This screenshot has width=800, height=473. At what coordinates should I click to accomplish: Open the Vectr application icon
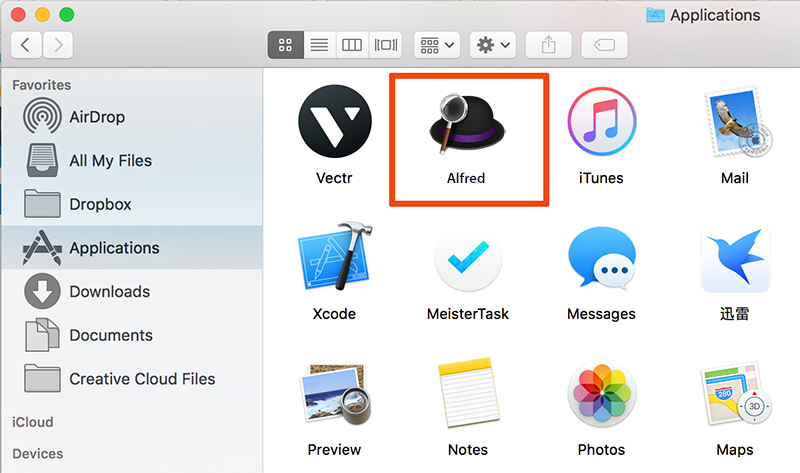pos(335,121)
